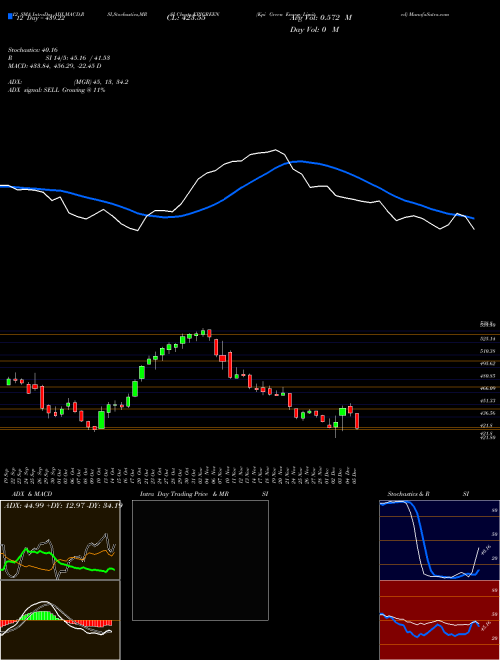
Task: Click the ADX signal: SELL Growing text
Action: click(x=56, y=90)
